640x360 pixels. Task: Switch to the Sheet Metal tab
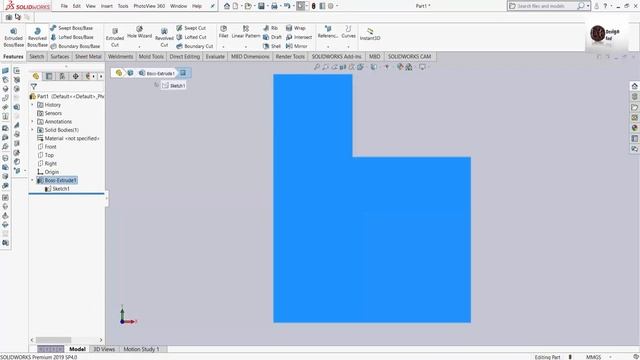pyautogui.click(x=88, y=57)
